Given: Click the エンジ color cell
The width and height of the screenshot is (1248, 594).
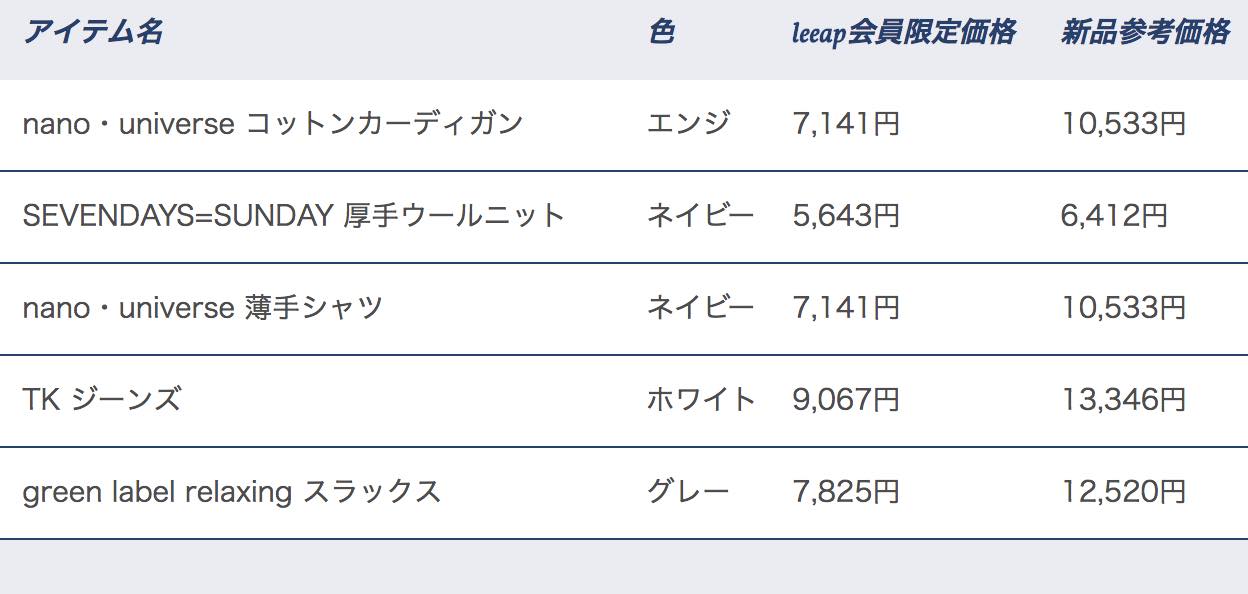Looking at the screenshot, I should 689,124.
